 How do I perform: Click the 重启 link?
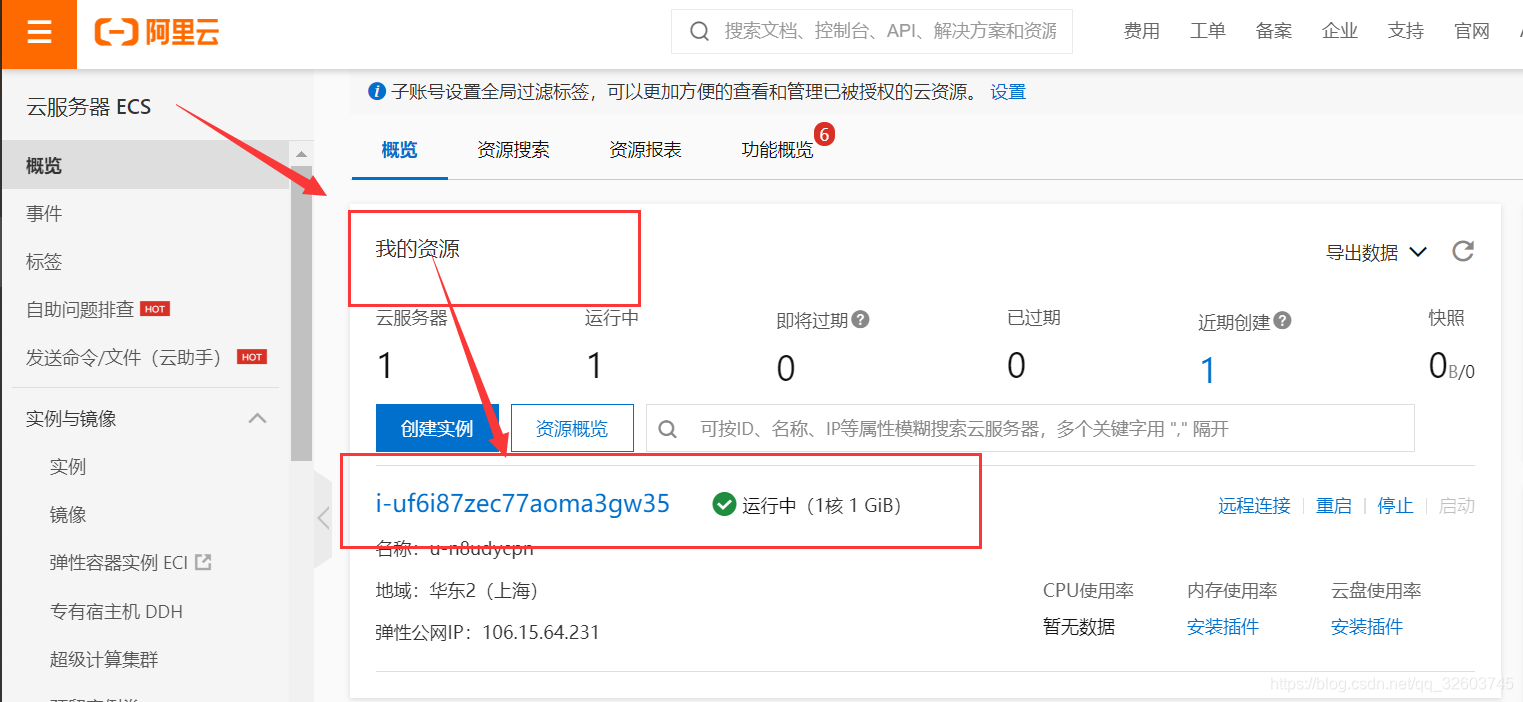pyautogui.click(x=1334, y=505)
